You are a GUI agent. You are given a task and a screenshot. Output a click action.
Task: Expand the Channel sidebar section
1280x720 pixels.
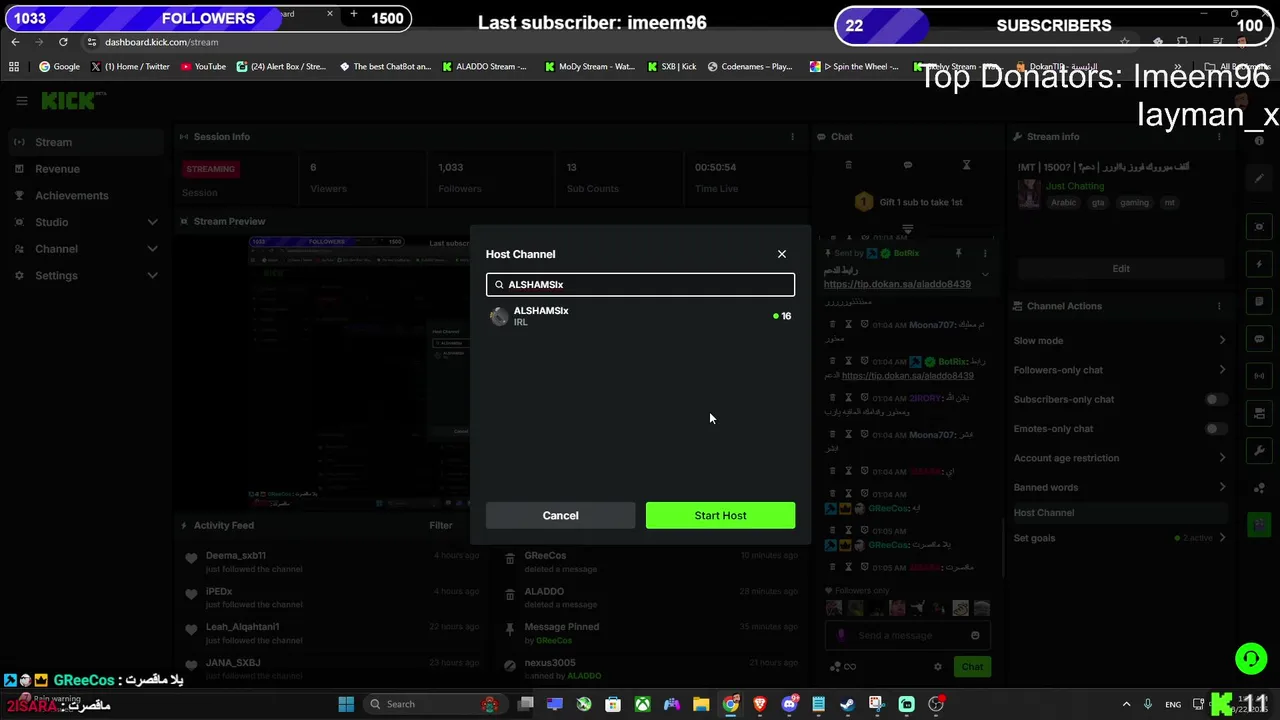click(x=85, y=249)
